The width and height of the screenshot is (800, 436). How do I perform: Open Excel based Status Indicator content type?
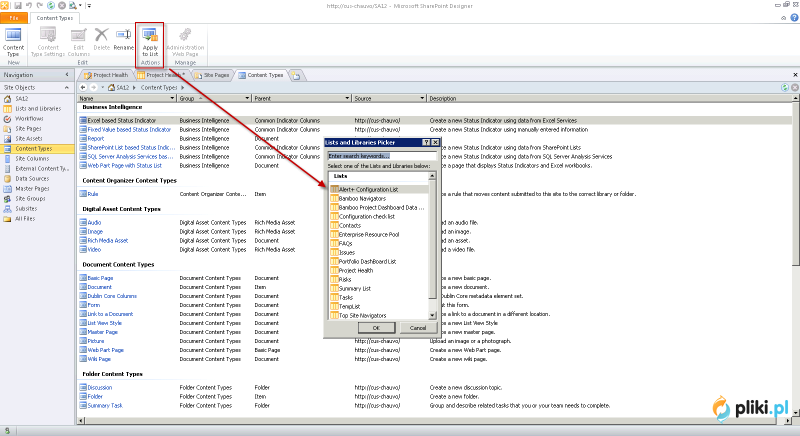pos(121,121)
